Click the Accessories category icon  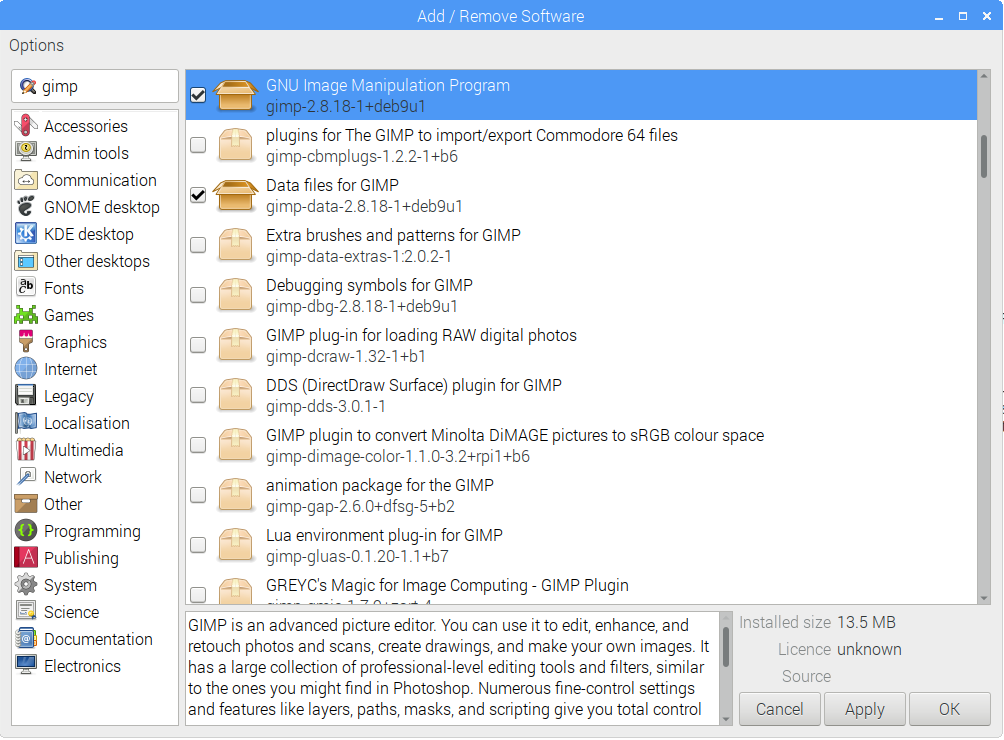click(26, 125)
